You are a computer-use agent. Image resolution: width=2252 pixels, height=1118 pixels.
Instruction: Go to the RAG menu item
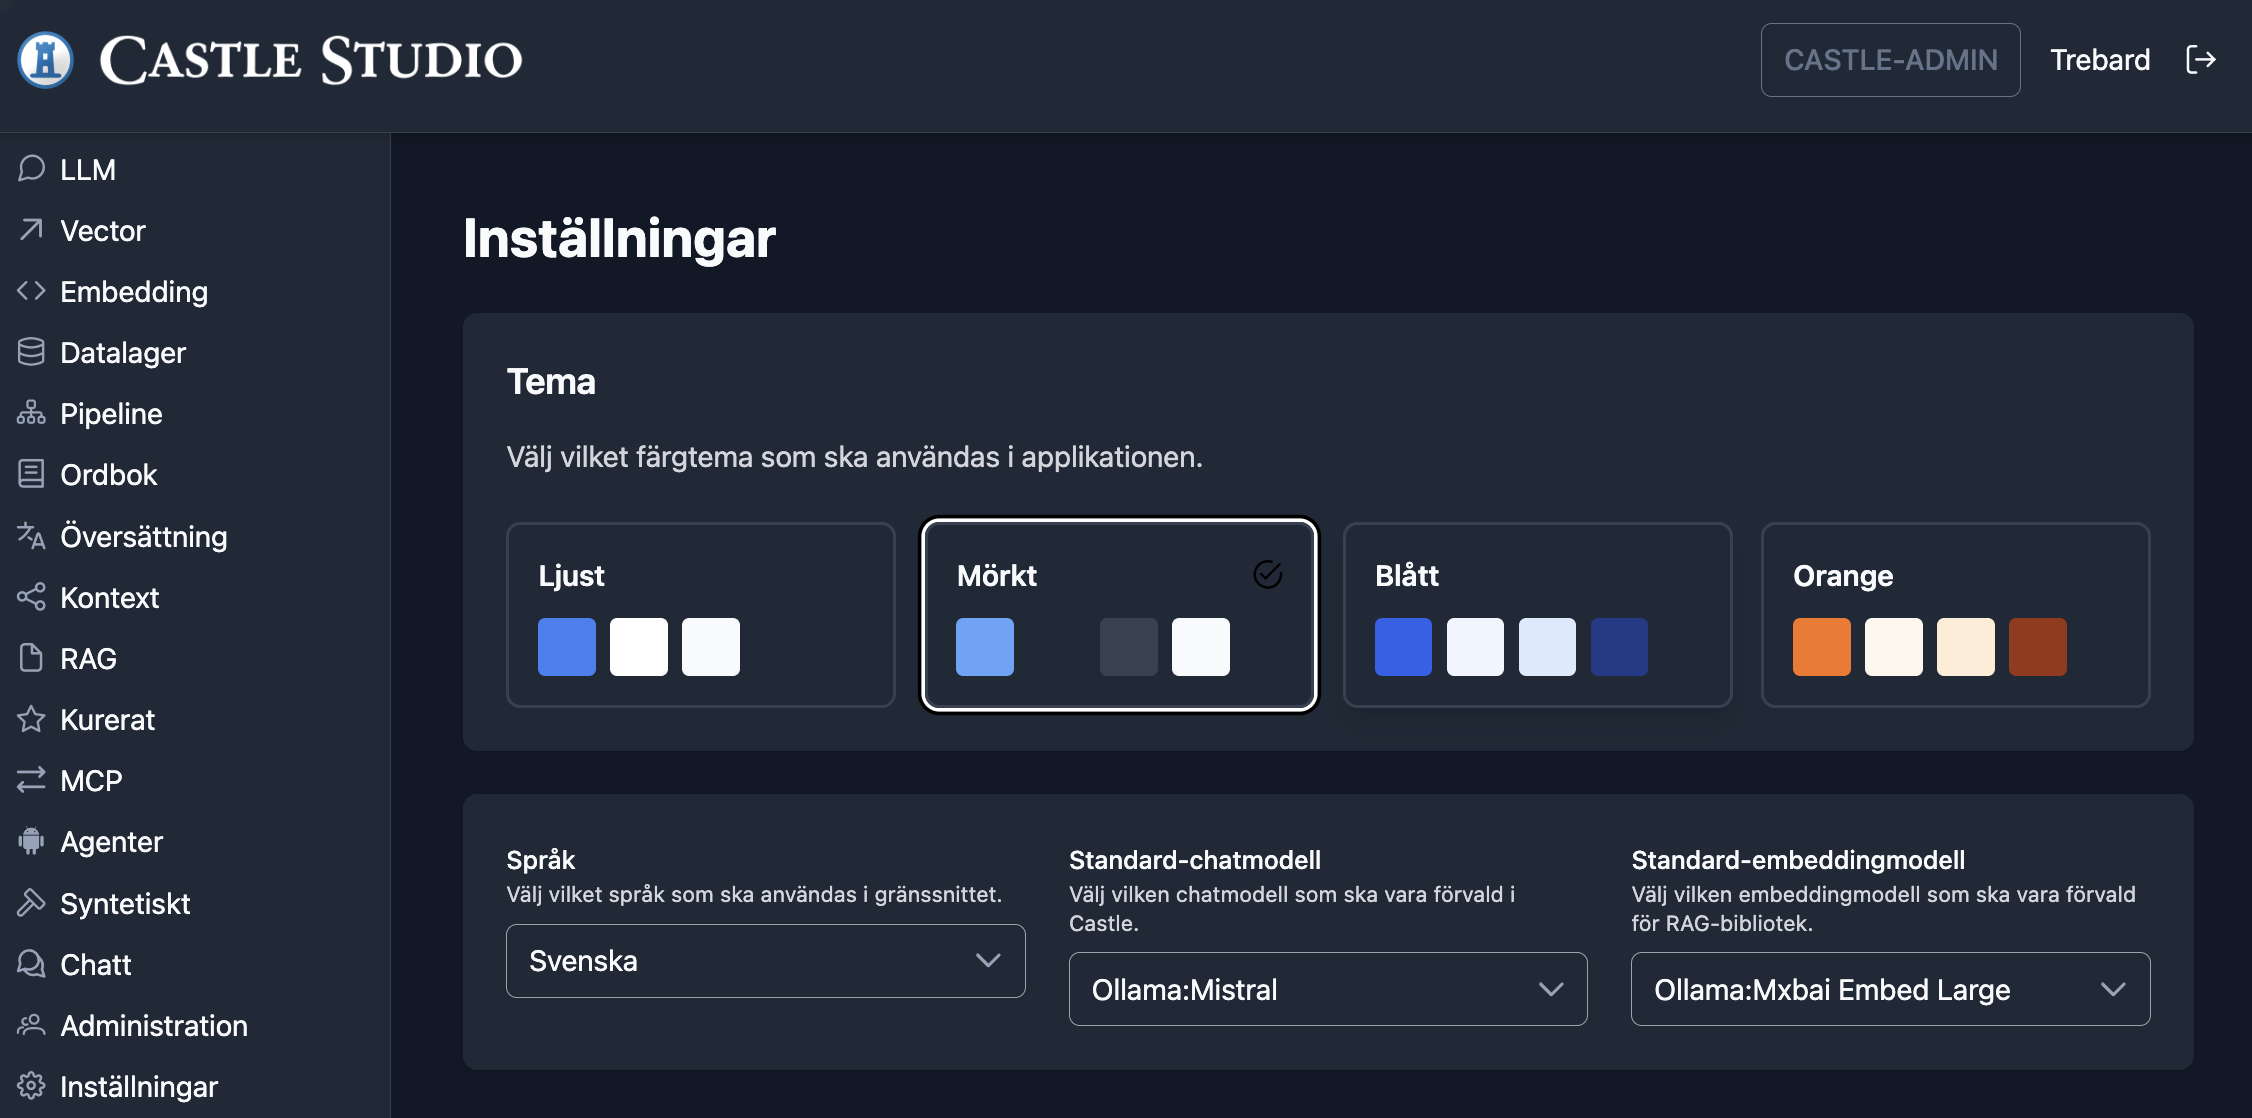(x=88, y=658)
